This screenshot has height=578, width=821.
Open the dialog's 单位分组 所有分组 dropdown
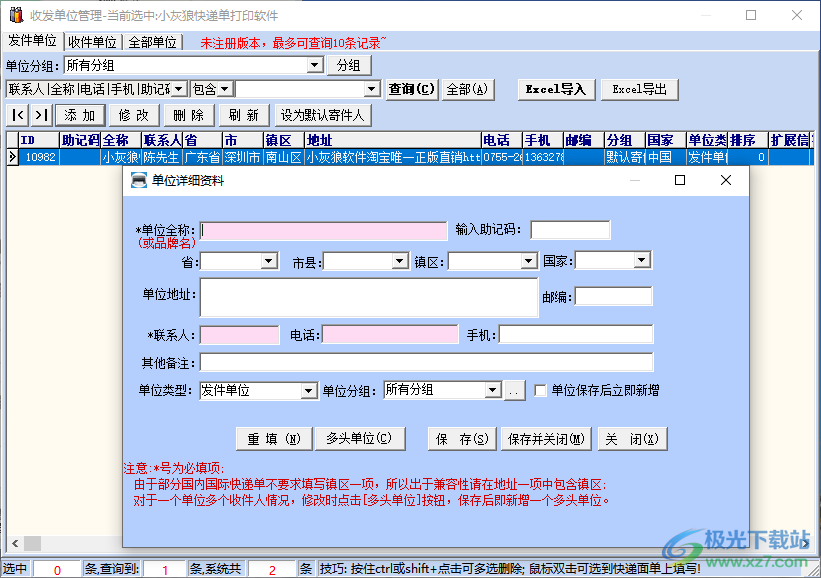click(x=492, y=390)
